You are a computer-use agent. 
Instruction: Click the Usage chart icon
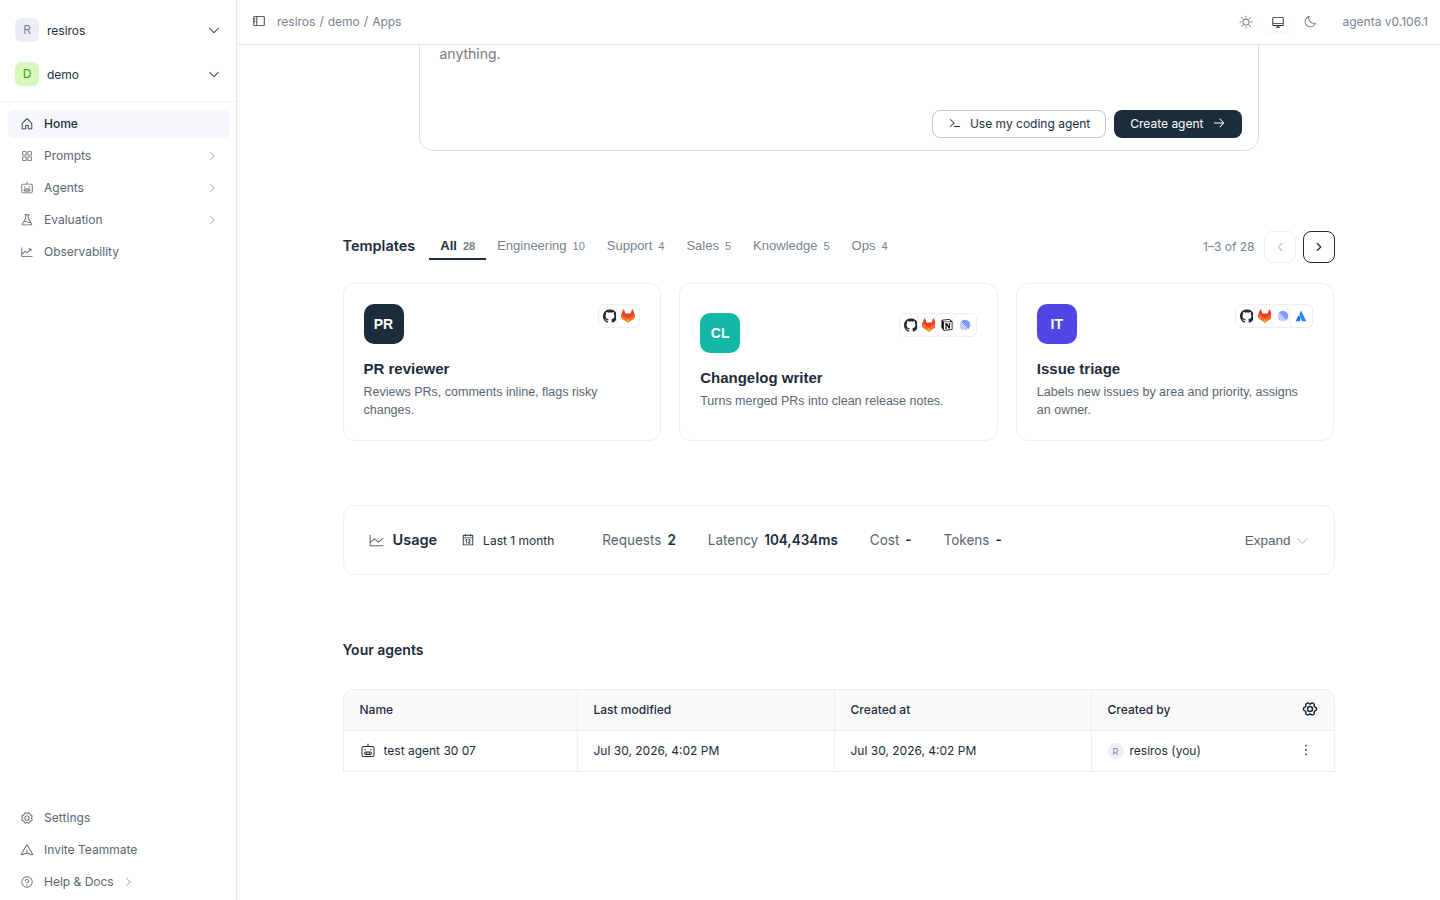point(376,541)
